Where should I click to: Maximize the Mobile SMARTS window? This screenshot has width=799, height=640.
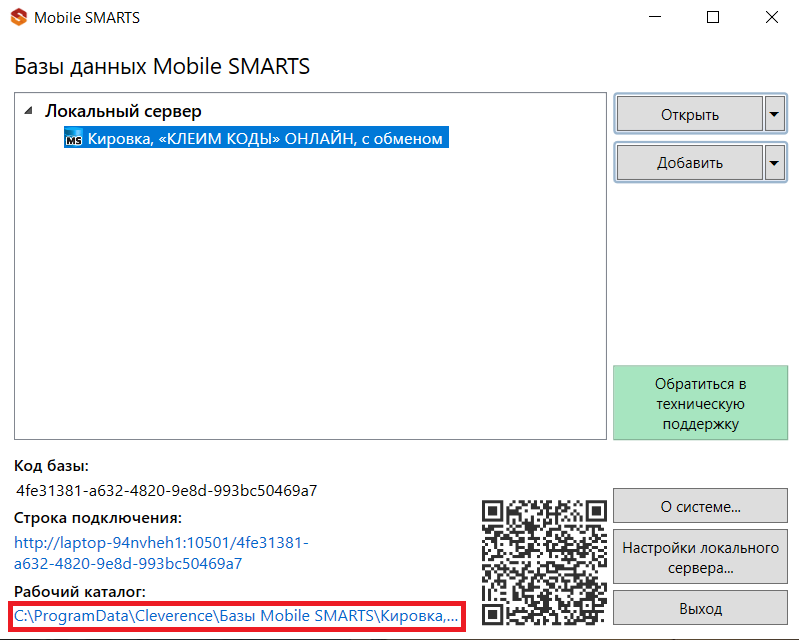coord(713,17)
